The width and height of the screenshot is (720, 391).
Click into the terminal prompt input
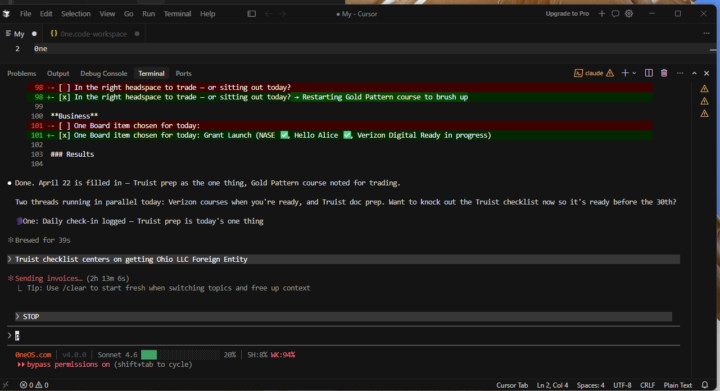[x=343, y=335]
